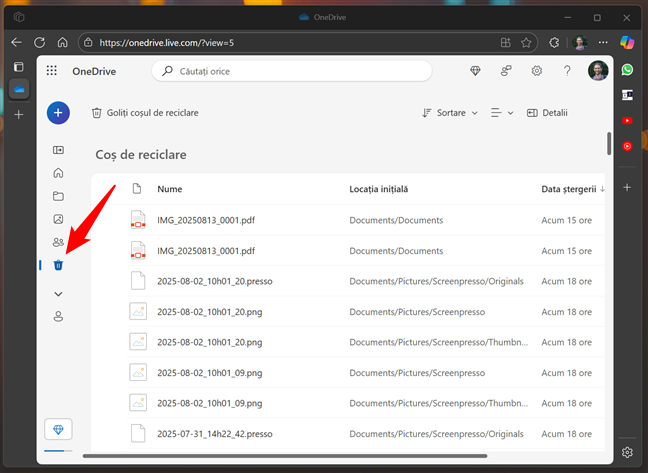This screenshot has width=648, height=473.
Task: Add page to favorites star icon
Action: click(x=526, y=43)
